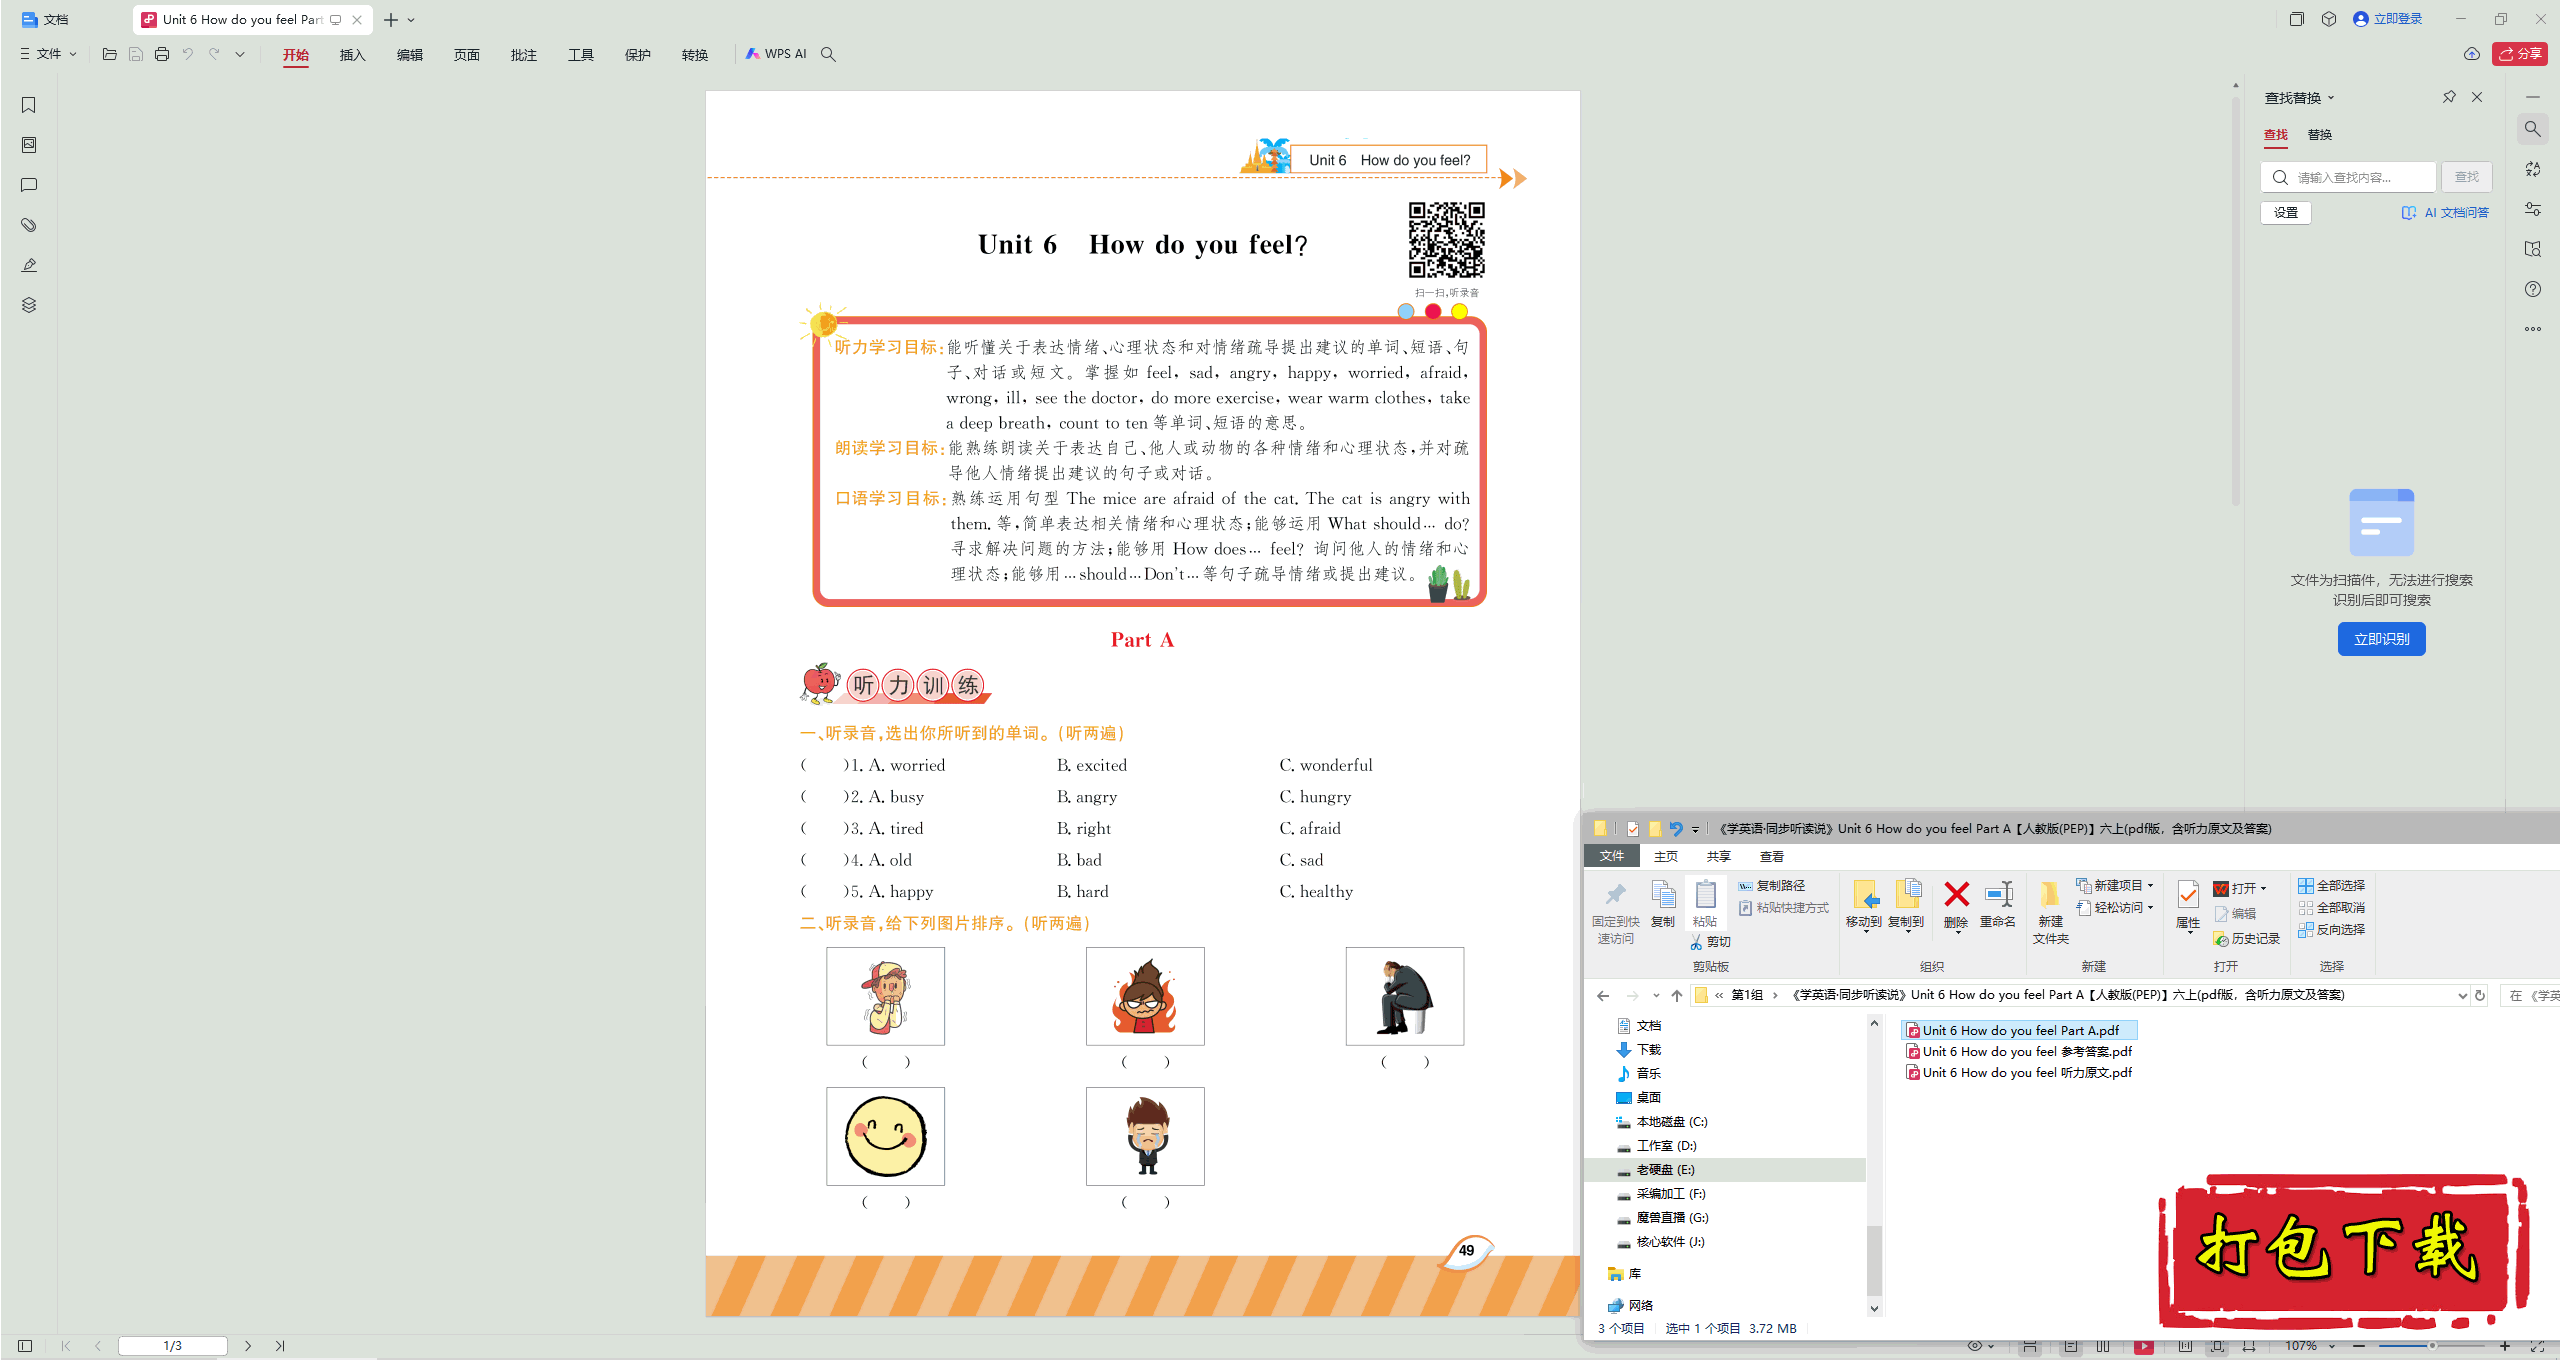The image size is (2560, 1360).
Task: Expand the 新建项目 dropdown in Explorer
Action: click(2150, 886)
